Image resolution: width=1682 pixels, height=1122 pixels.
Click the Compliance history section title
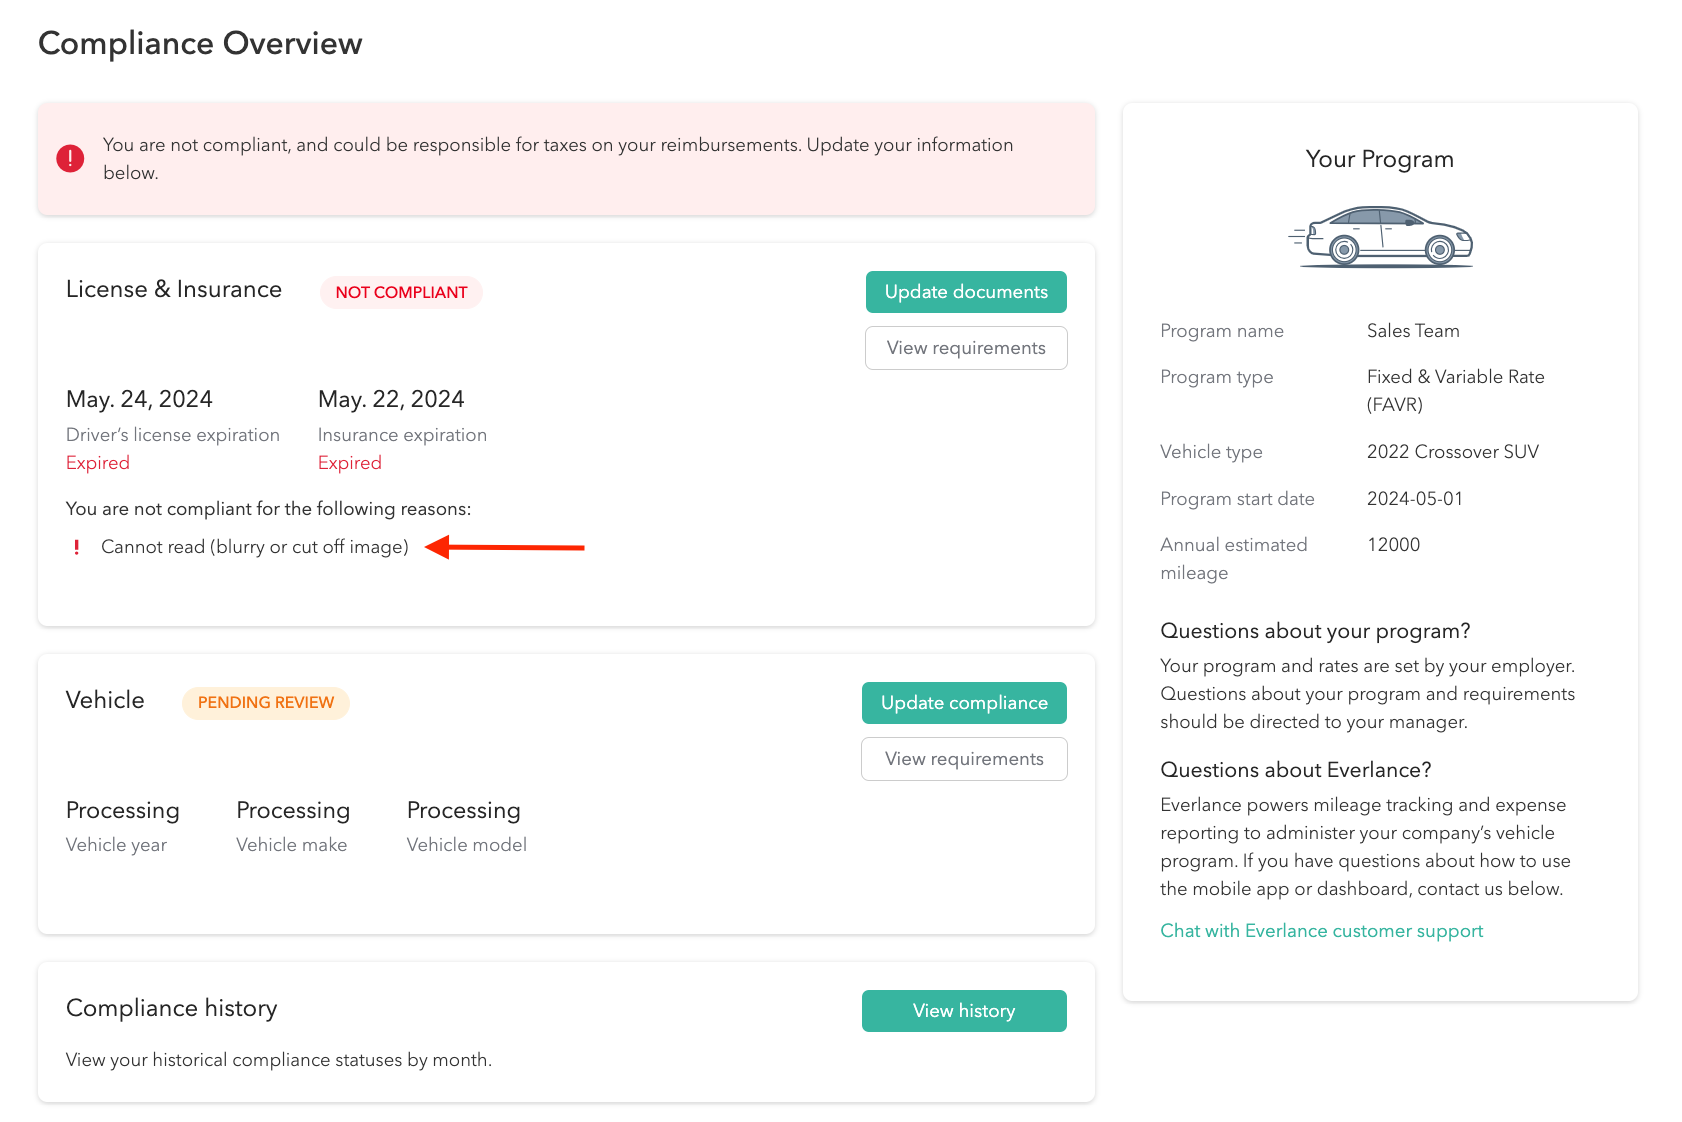coord(172,1008)
